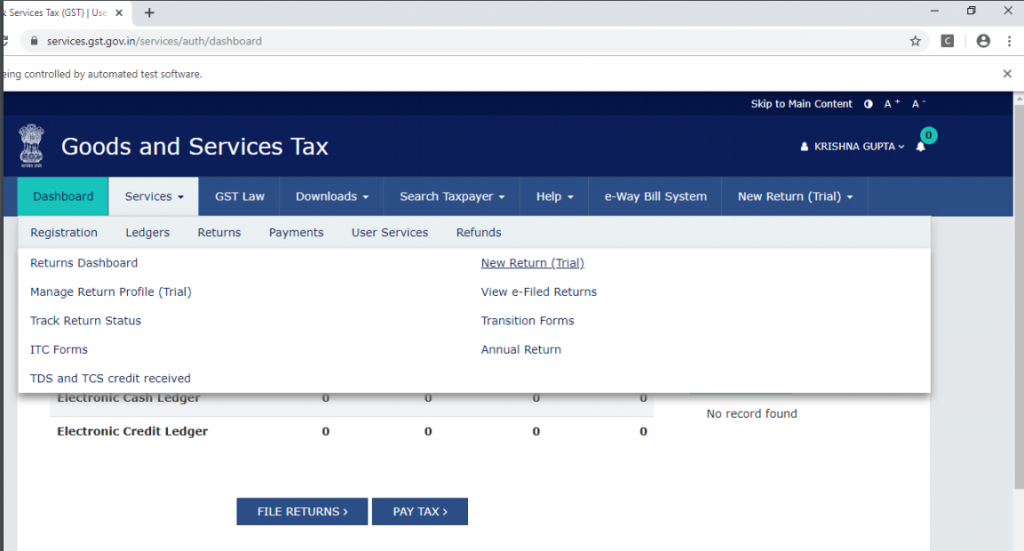Click the No record found text
1024x551 pixels.
point(752,414)
